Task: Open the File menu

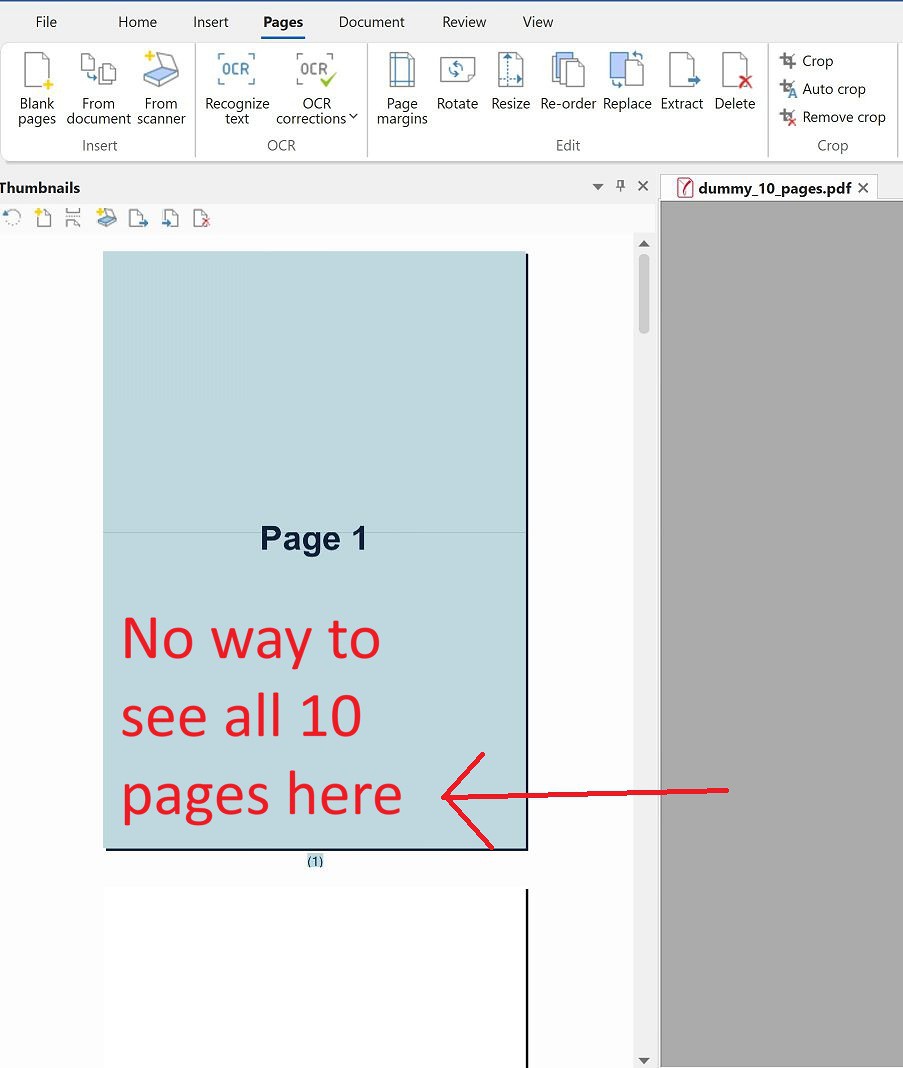Action: point(46,22)
